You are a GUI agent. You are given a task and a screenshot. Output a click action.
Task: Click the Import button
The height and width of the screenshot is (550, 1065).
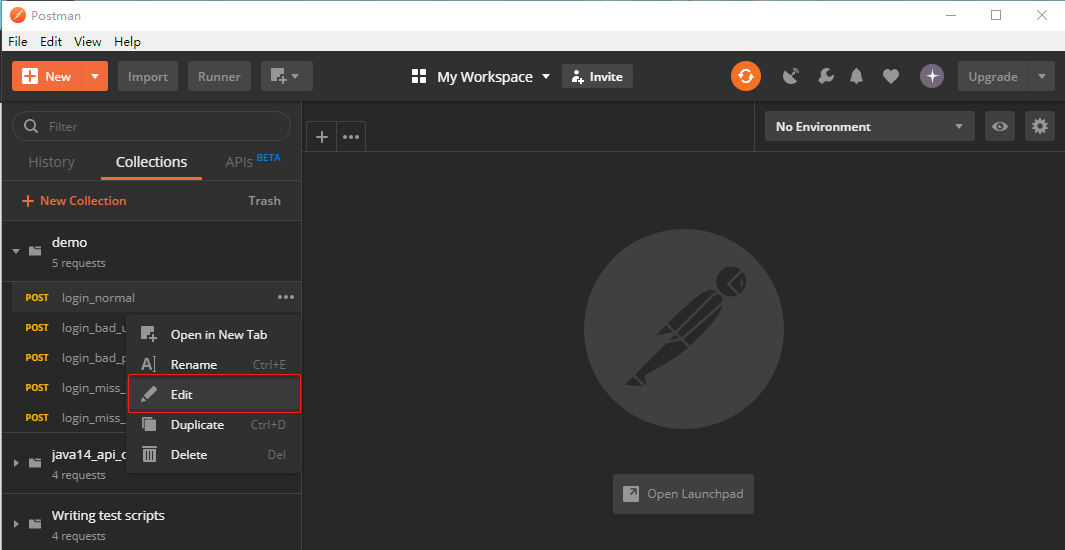148,76
